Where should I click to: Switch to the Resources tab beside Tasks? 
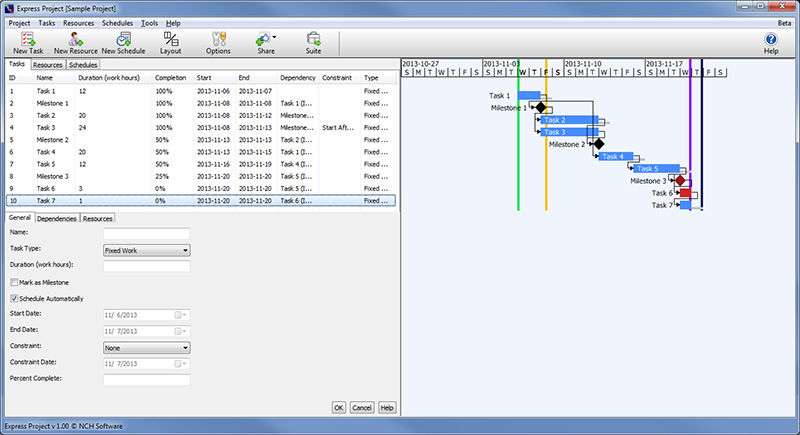pos(48,65)
